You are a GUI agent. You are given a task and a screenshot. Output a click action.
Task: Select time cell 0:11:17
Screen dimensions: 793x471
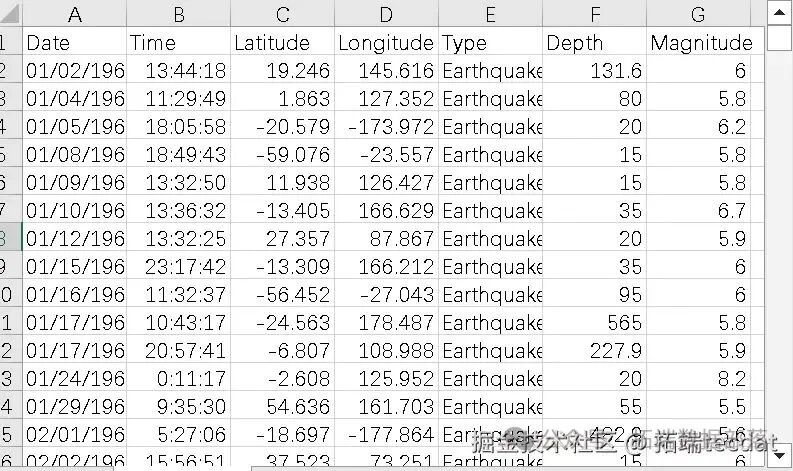pos(179,378)
